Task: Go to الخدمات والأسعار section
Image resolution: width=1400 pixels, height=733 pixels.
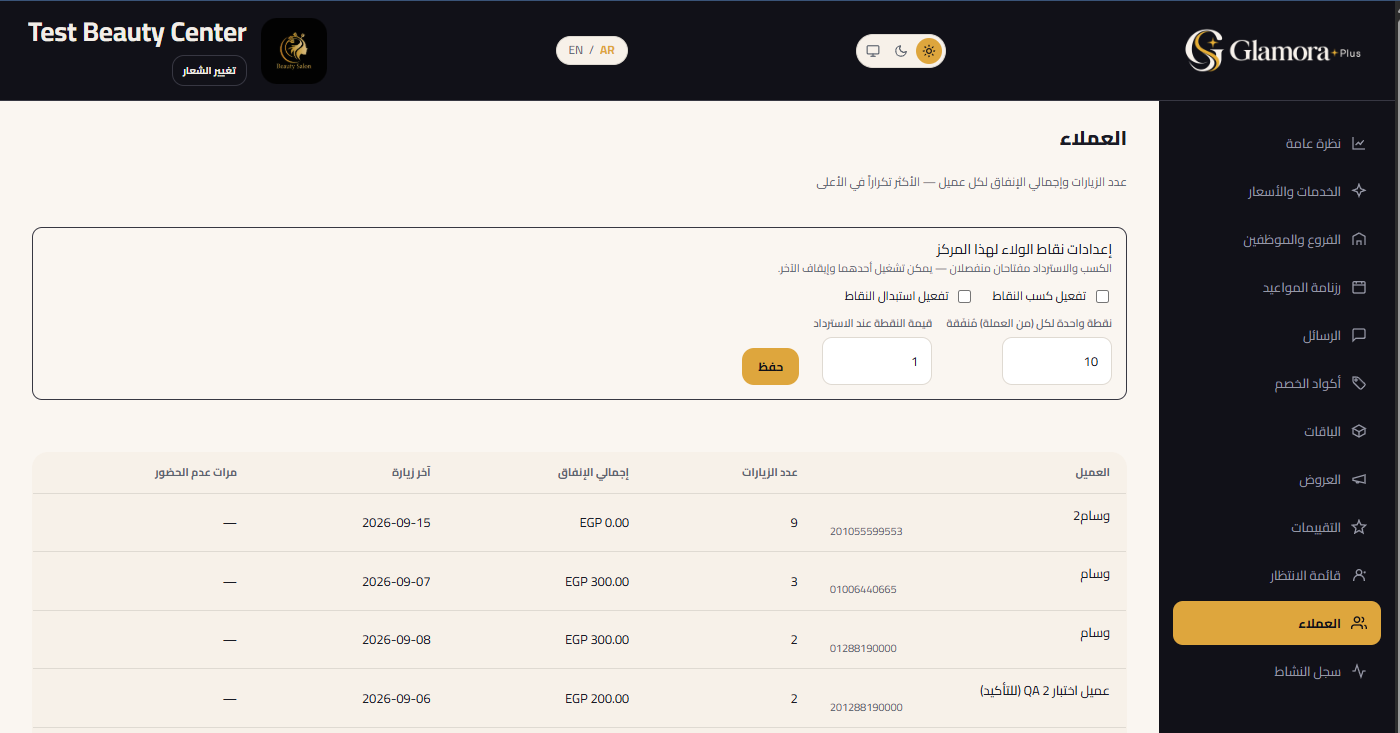Action: tap(1276, 192)
